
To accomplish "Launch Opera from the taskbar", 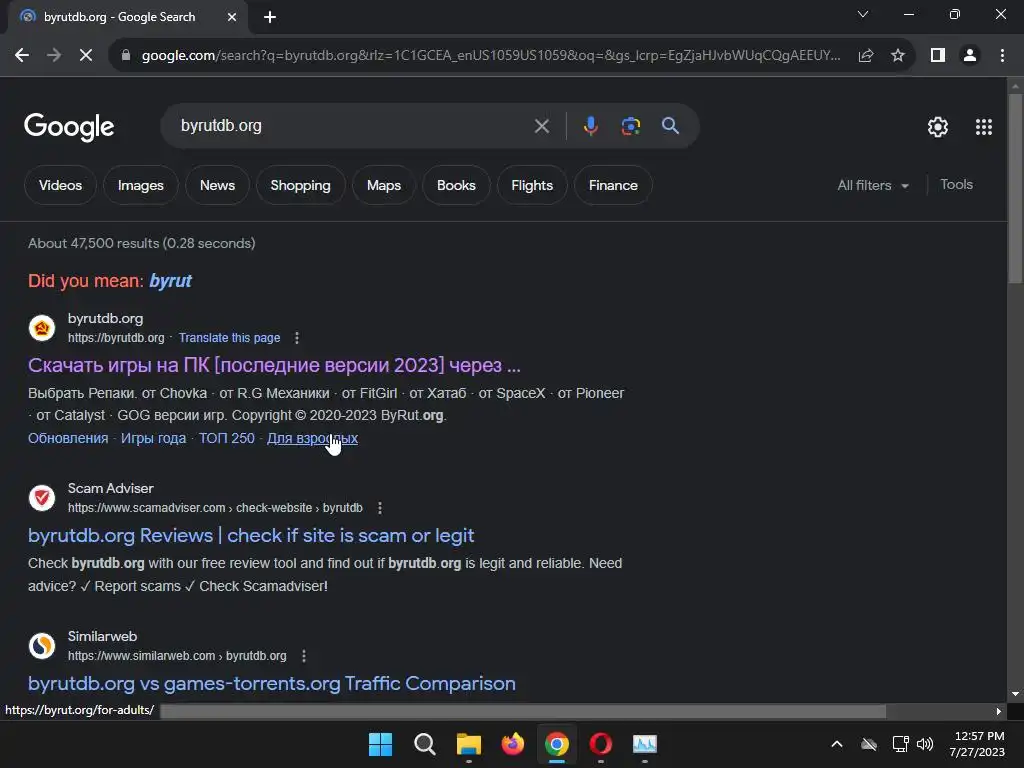I will [601, 744].
